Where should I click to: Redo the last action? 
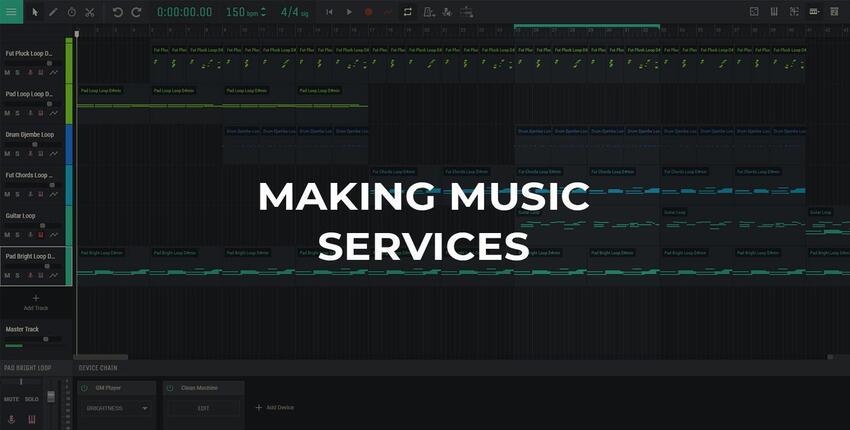tap(136, 12)
